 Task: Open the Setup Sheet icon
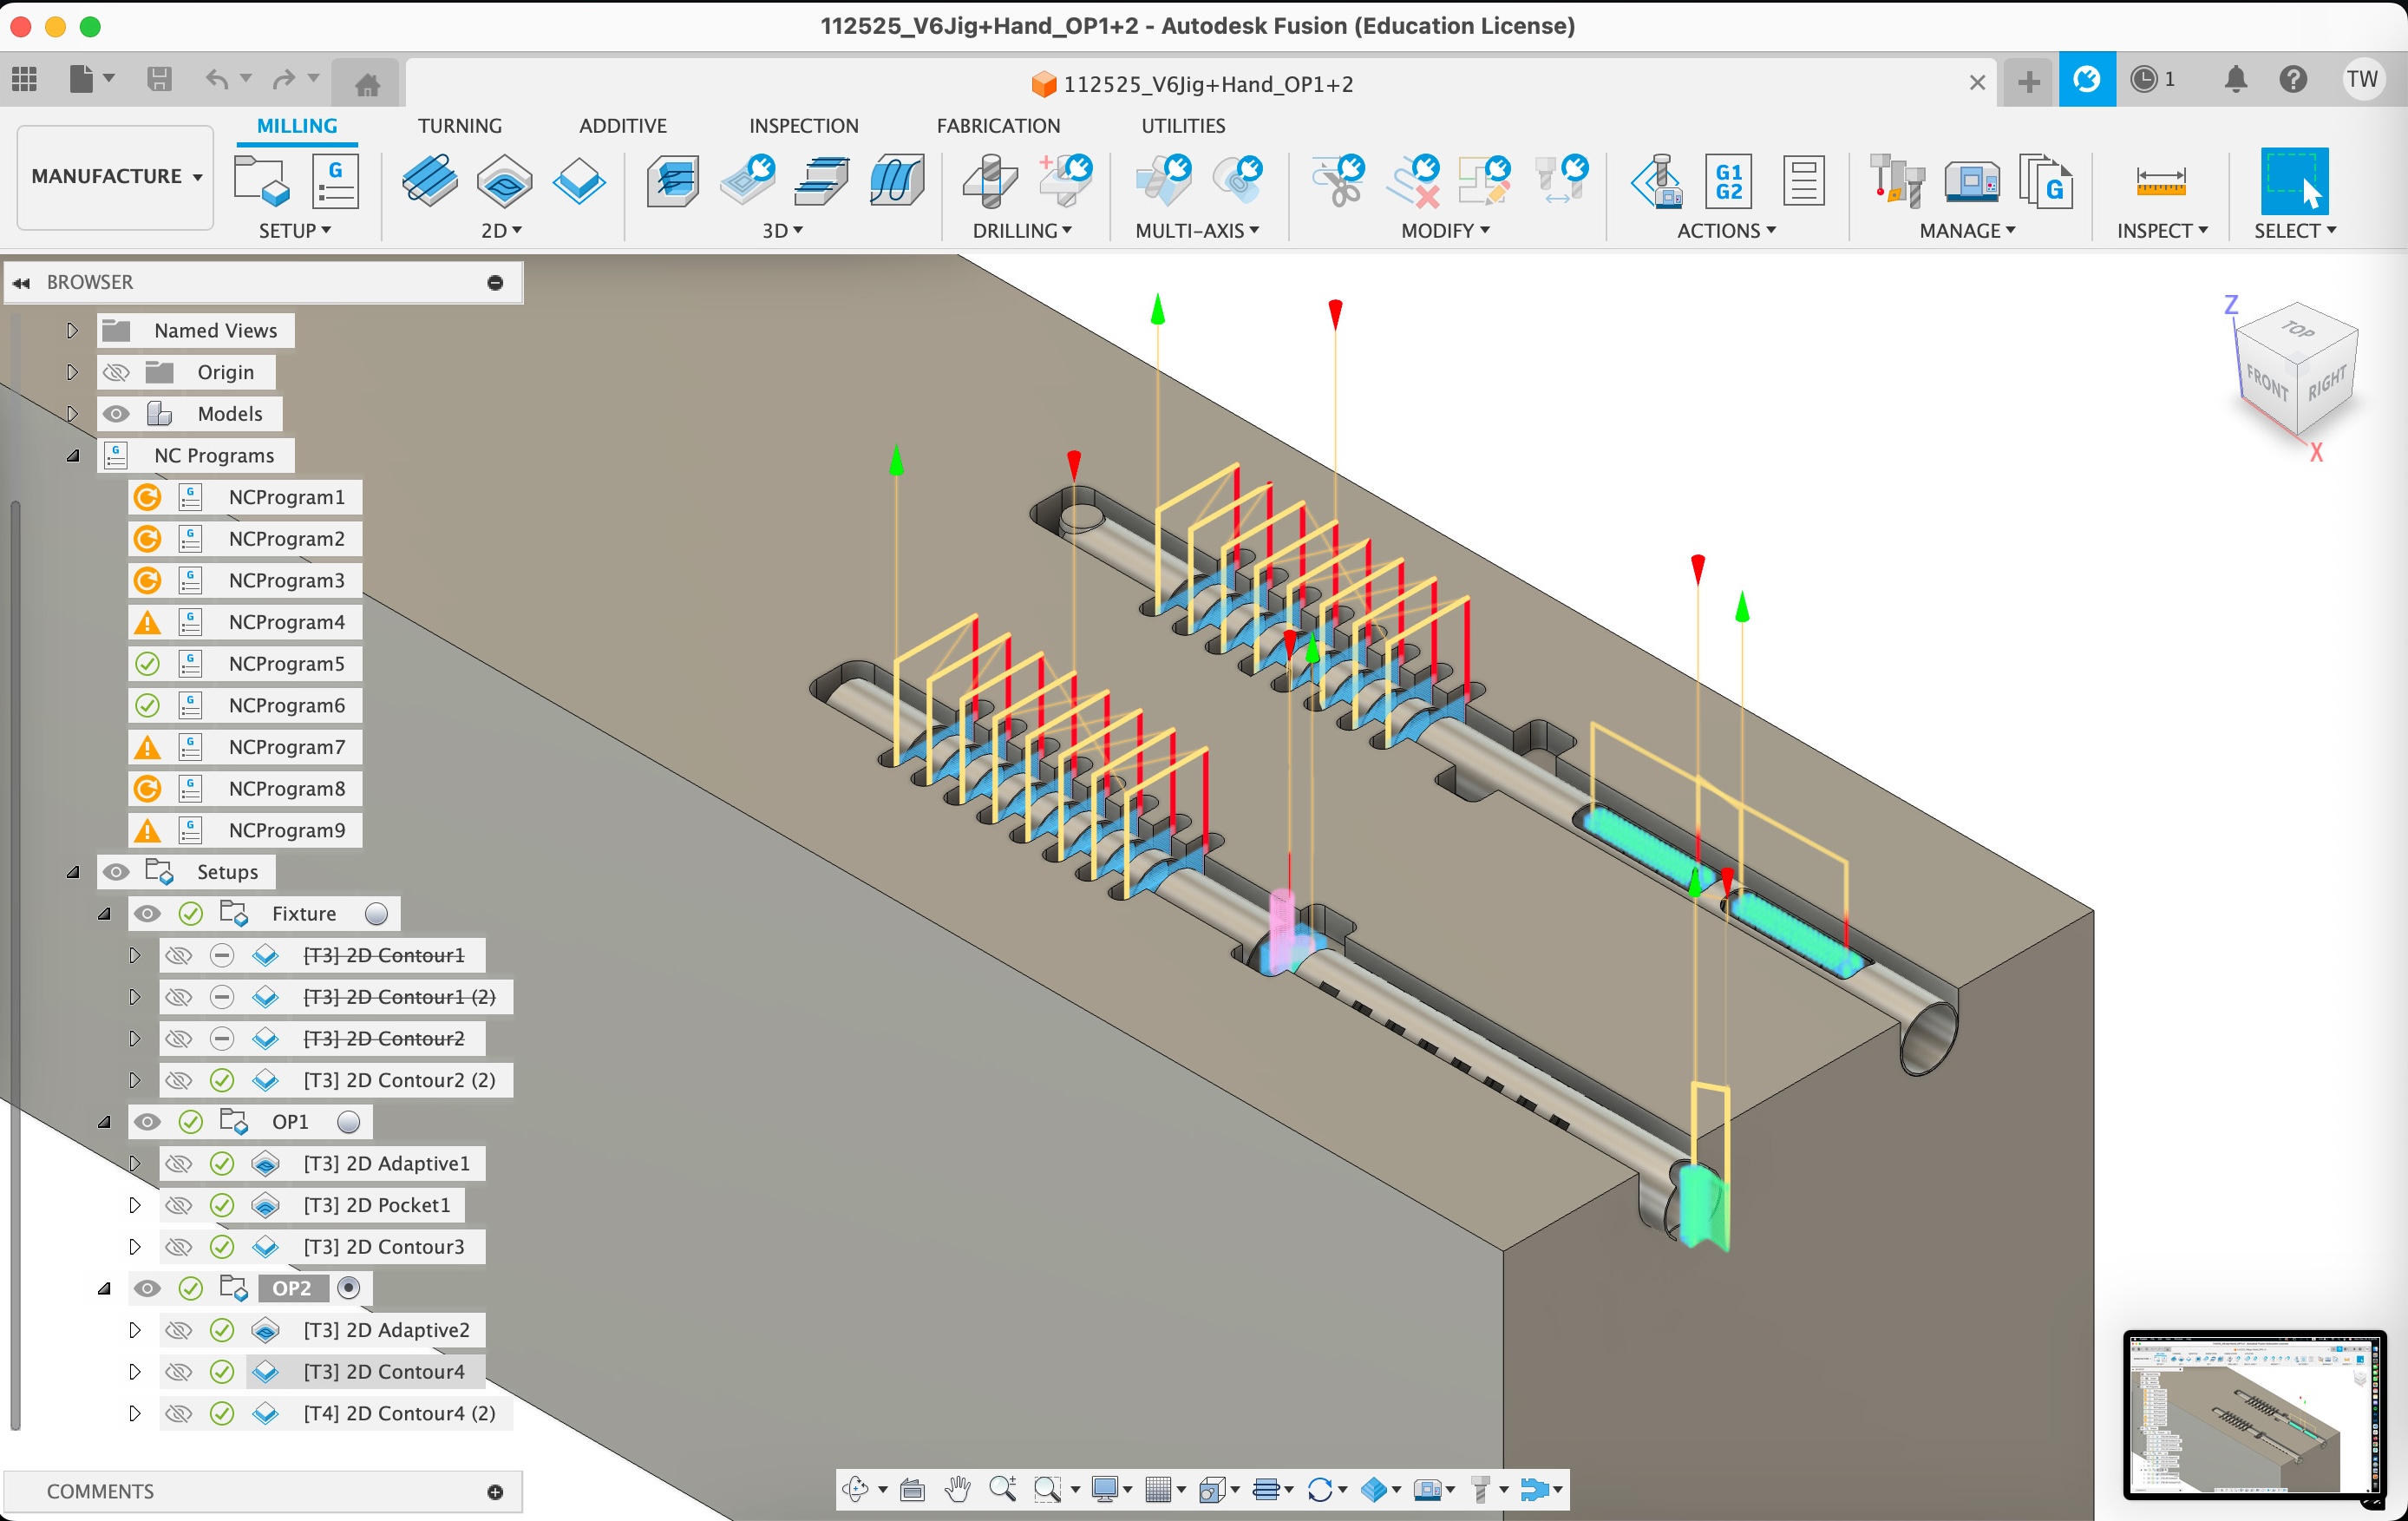pos(1803,181)
